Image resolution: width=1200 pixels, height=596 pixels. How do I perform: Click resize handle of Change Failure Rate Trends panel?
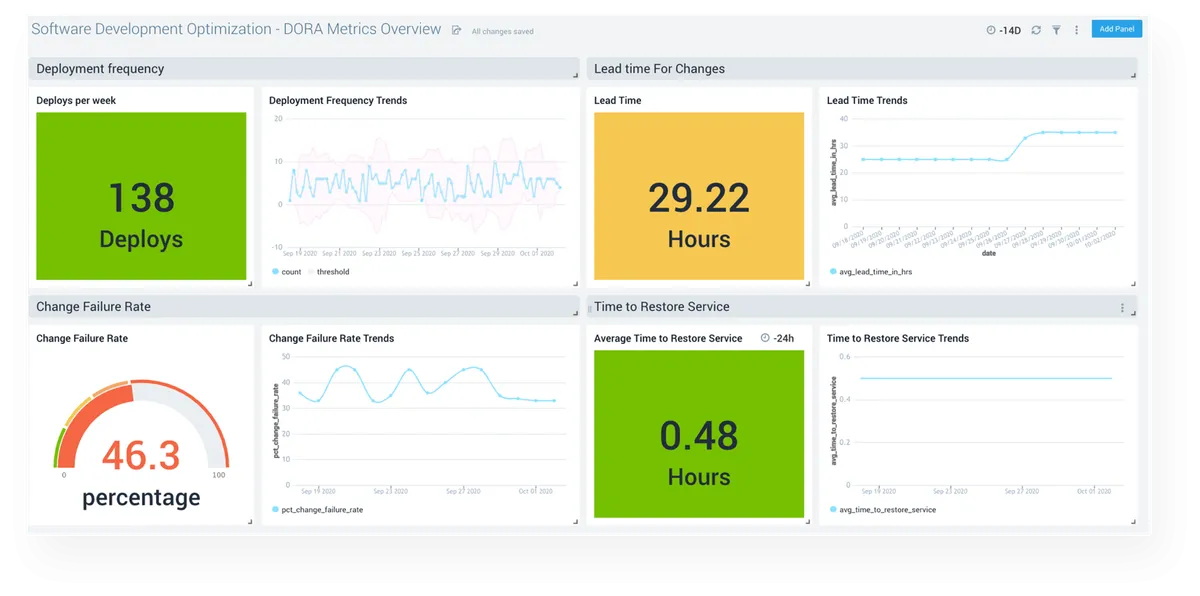(575, 522)
